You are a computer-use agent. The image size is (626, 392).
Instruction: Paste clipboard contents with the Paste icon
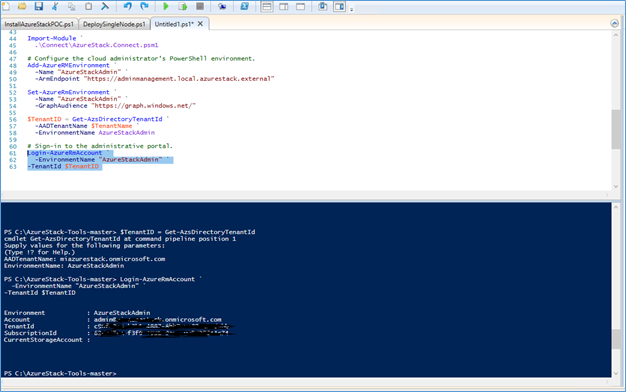pos(88,6)
